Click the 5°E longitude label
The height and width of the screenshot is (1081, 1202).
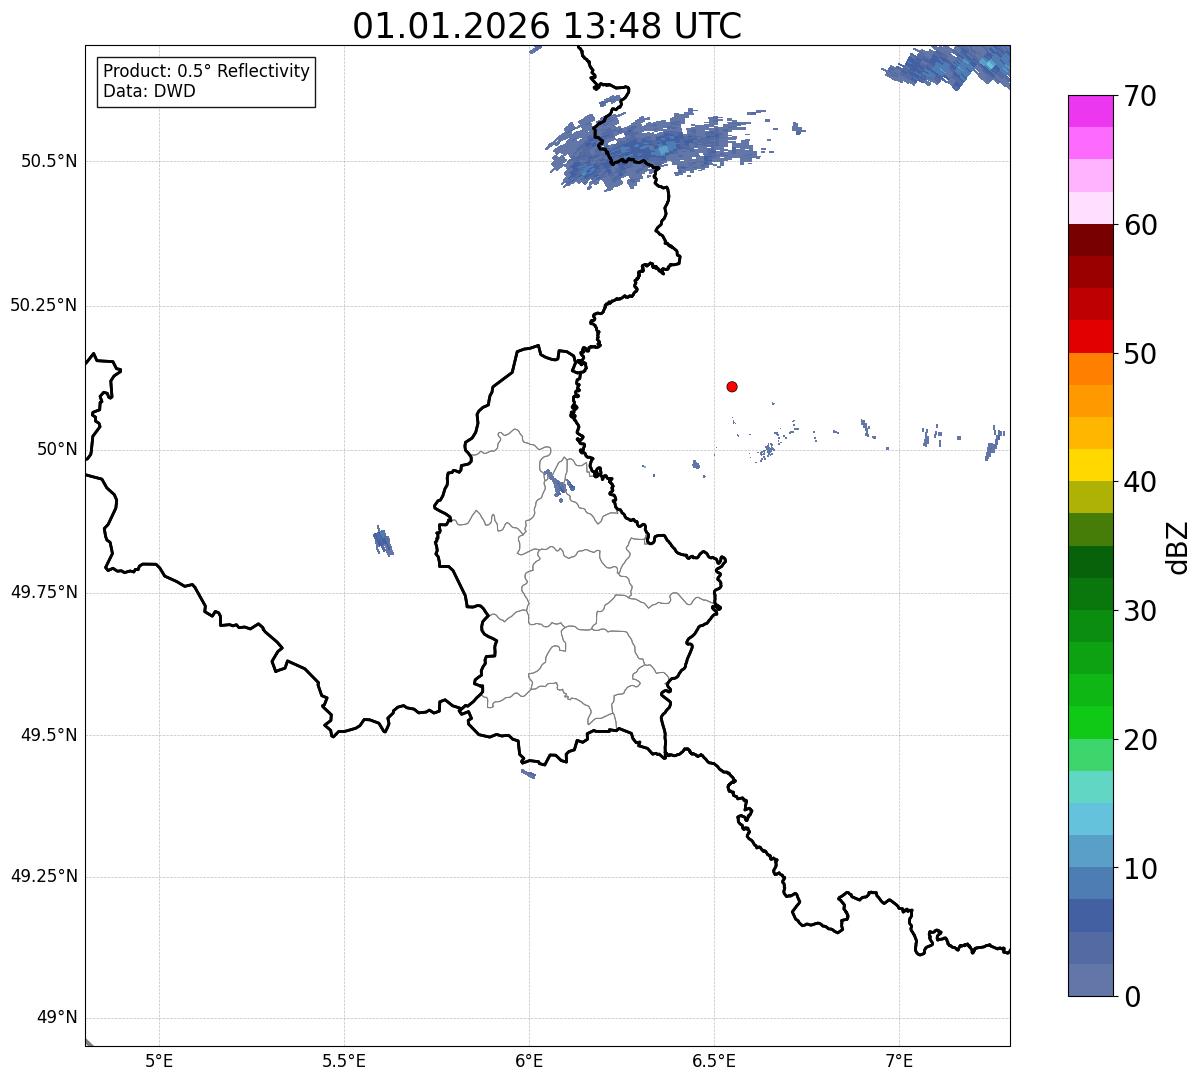pyautogui.click(x=159, y=1062)
